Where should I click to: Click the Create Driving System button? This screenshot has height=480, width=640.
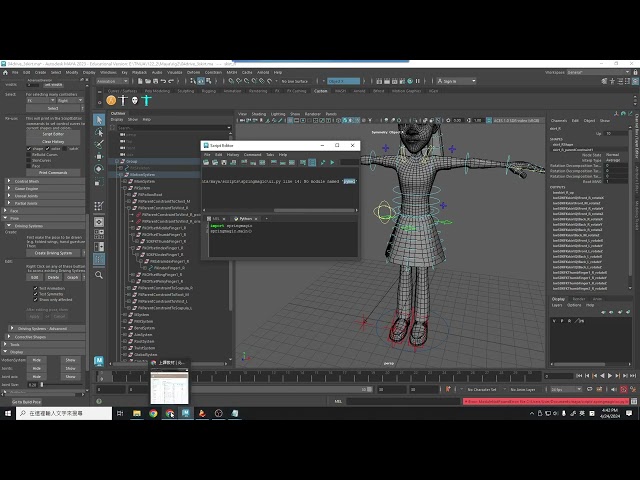pyautogui.click(x=53, y=253)
